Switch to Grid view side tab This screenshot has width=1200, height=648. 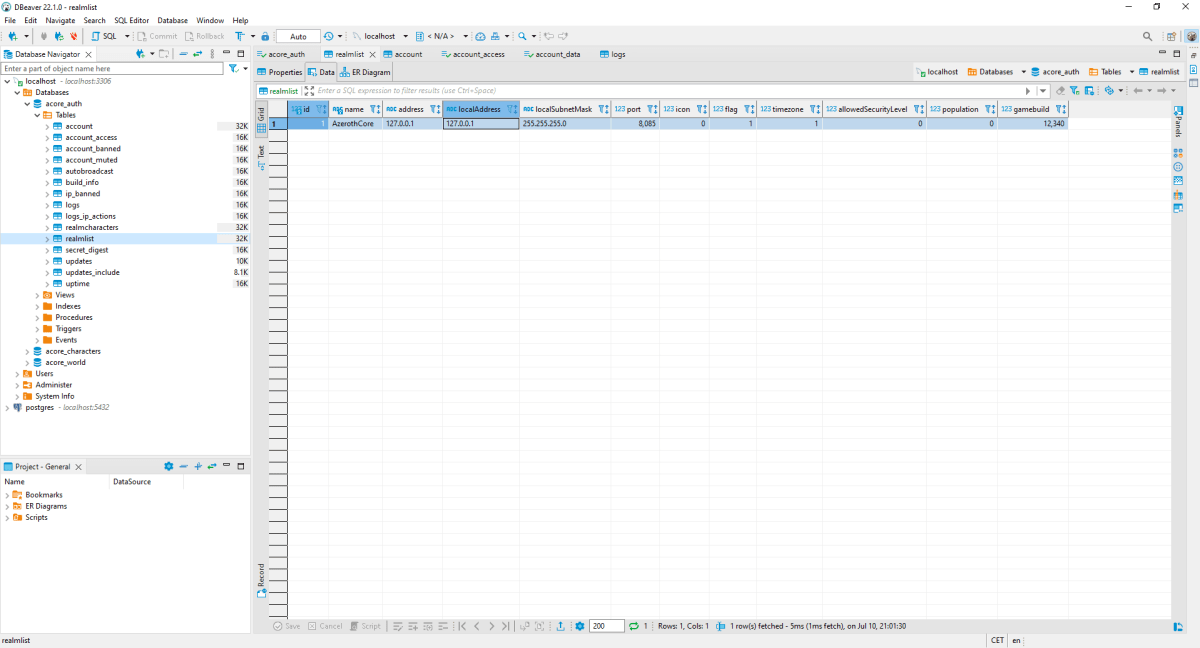click(x=262, y=119)
